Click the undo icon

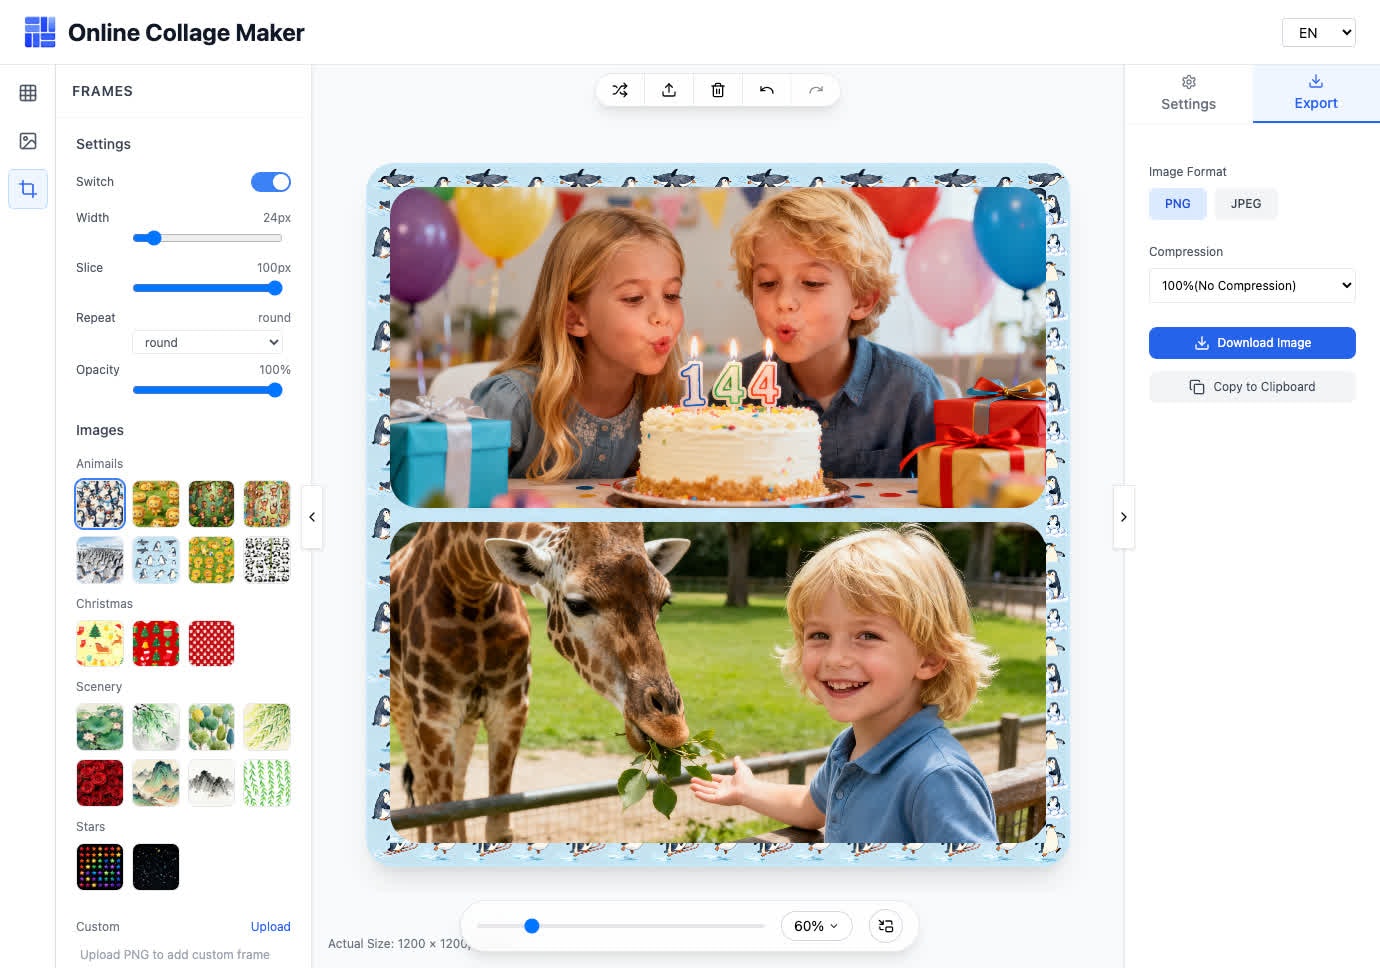tap(766, 89)
